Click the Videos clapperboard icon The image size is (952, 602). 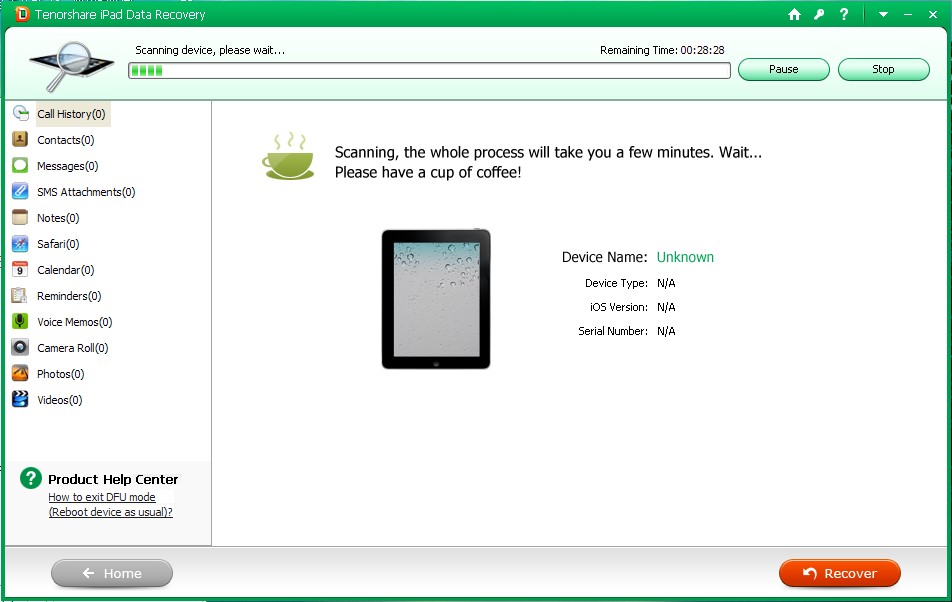[x=20, y=399]
